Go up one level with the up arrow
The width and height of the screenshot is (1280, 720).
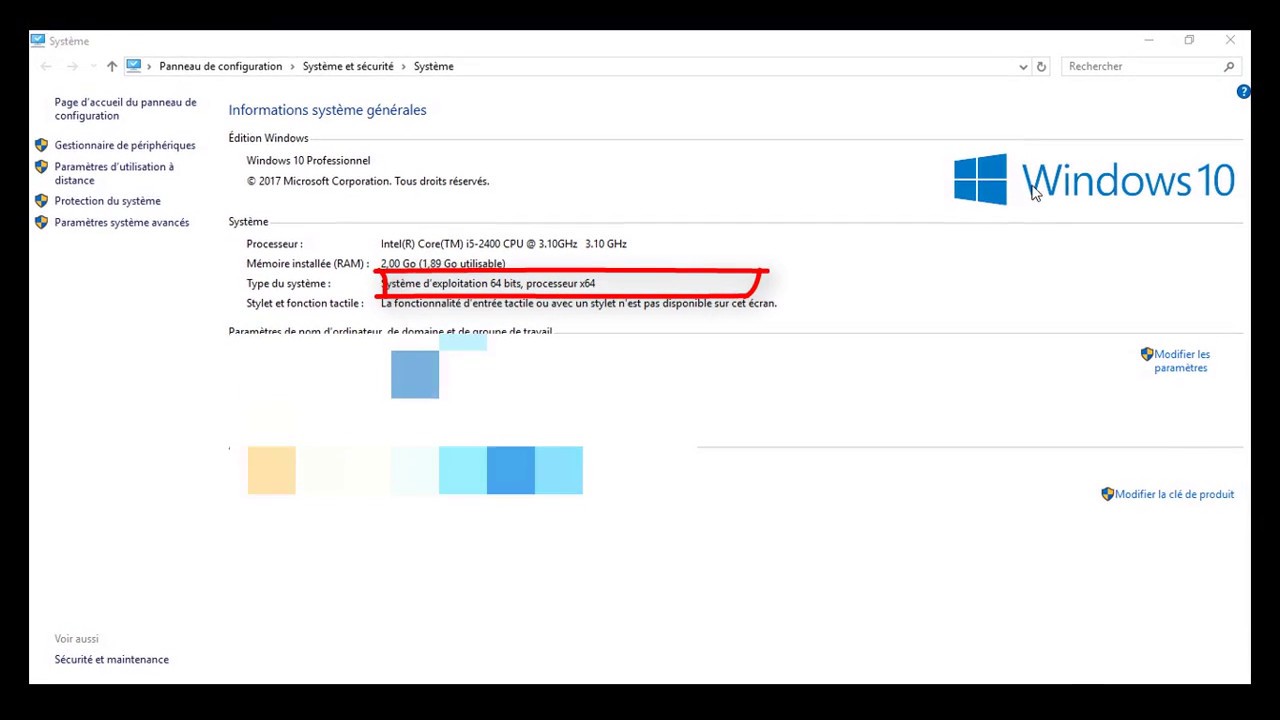point(111,66)
